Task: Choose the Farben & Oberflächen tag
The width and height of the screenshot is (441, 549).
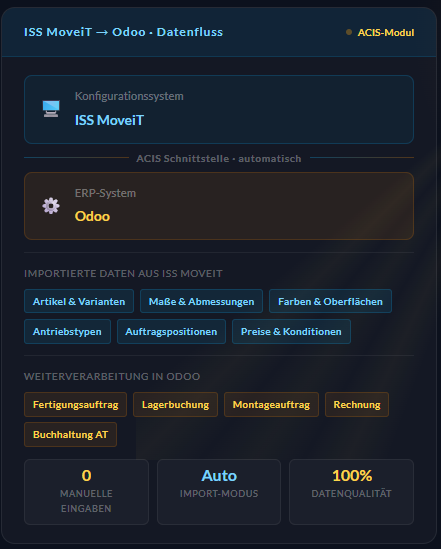Action: tap(330, 301)
